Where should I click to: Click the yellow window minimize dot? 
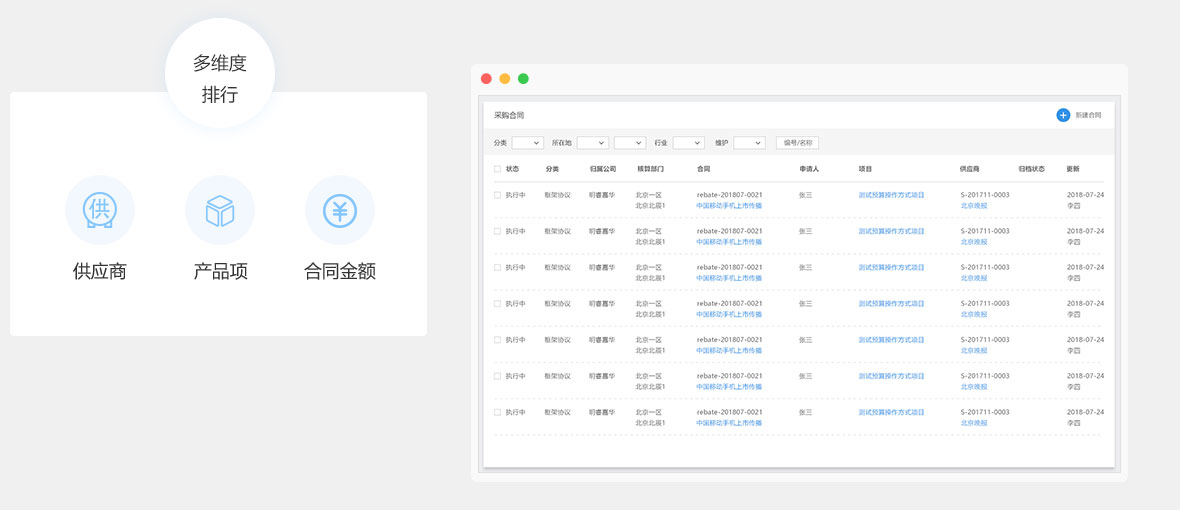coord(505,79)
